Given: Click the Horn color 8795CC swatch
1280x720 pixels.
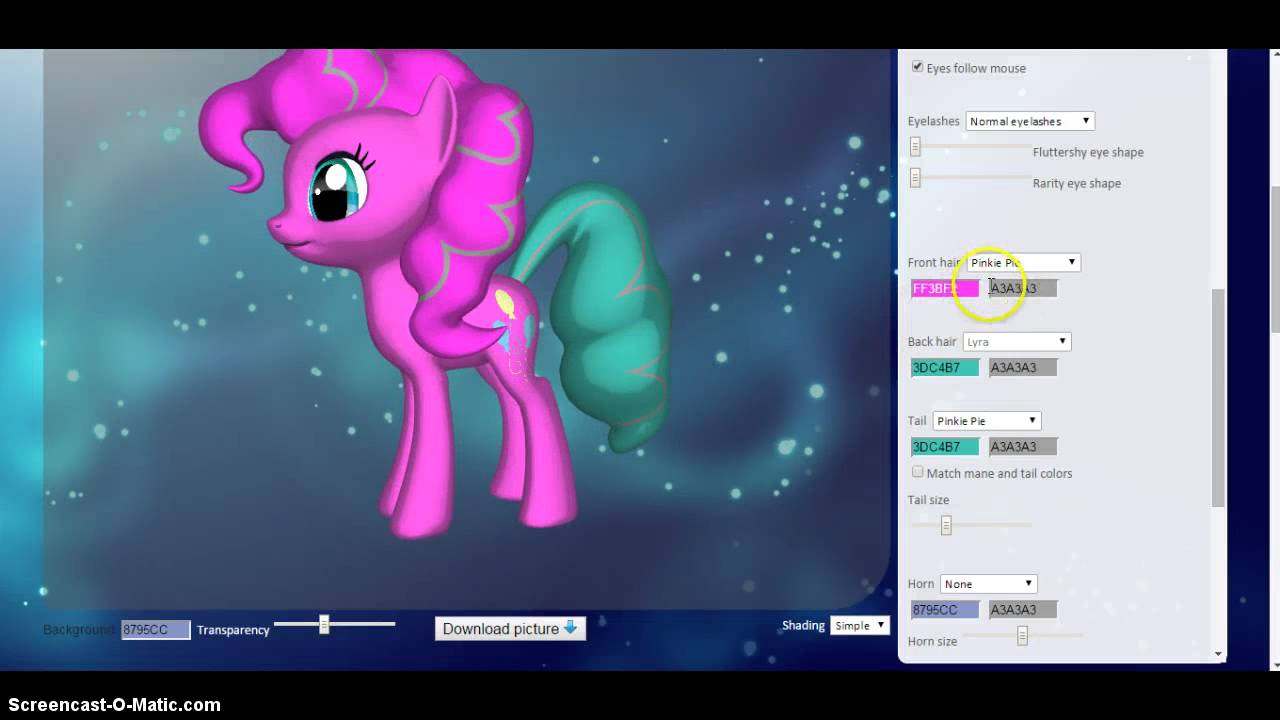Looking at the screenshot, I should (x=944, y=610).
